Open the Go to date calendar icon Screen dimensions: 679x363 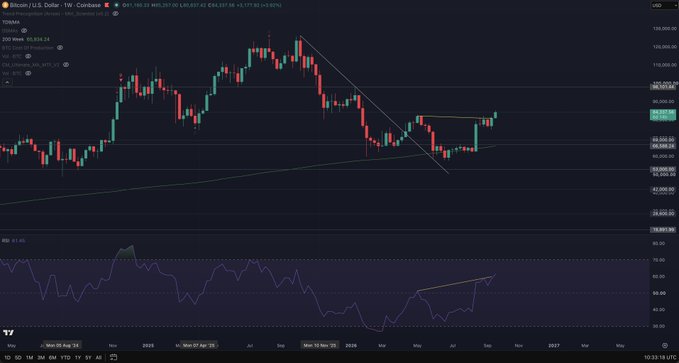pyautogui.click(x=113, y=357)
